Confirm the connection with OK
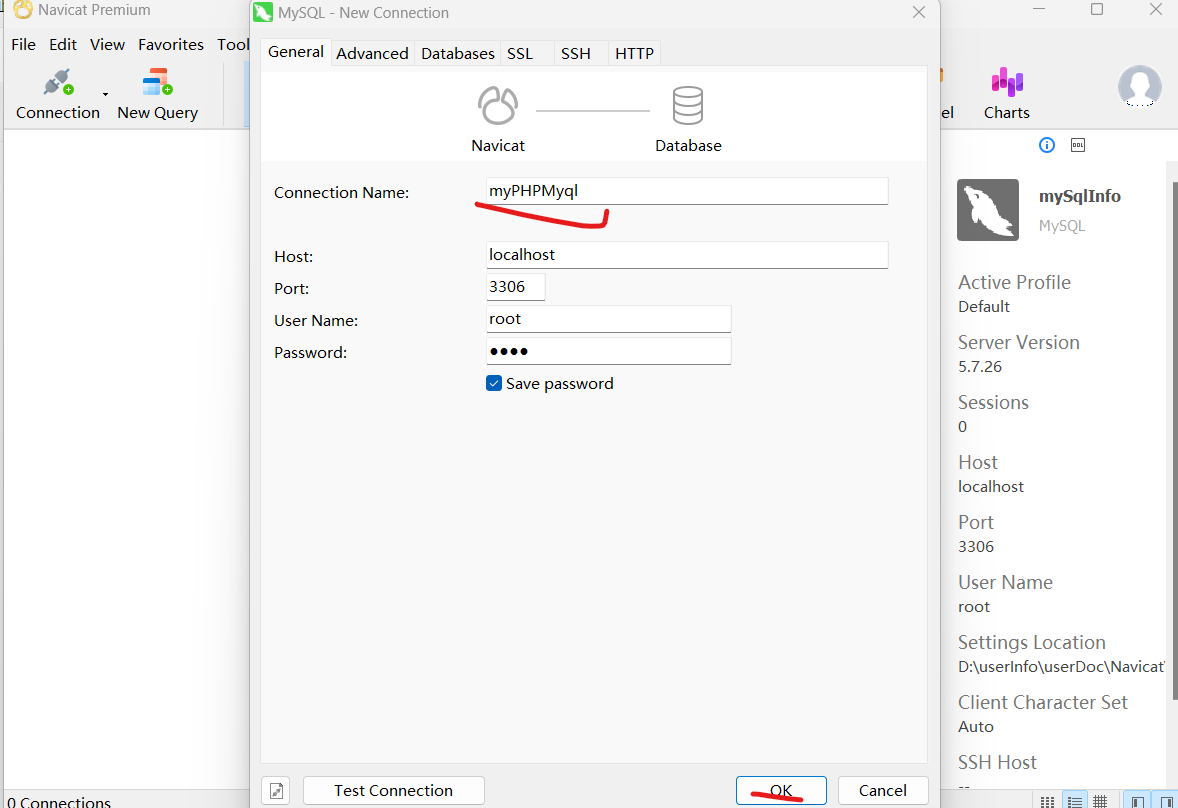Image resolution: width=1178 pixels, height=808 pixels. point(781,791)
